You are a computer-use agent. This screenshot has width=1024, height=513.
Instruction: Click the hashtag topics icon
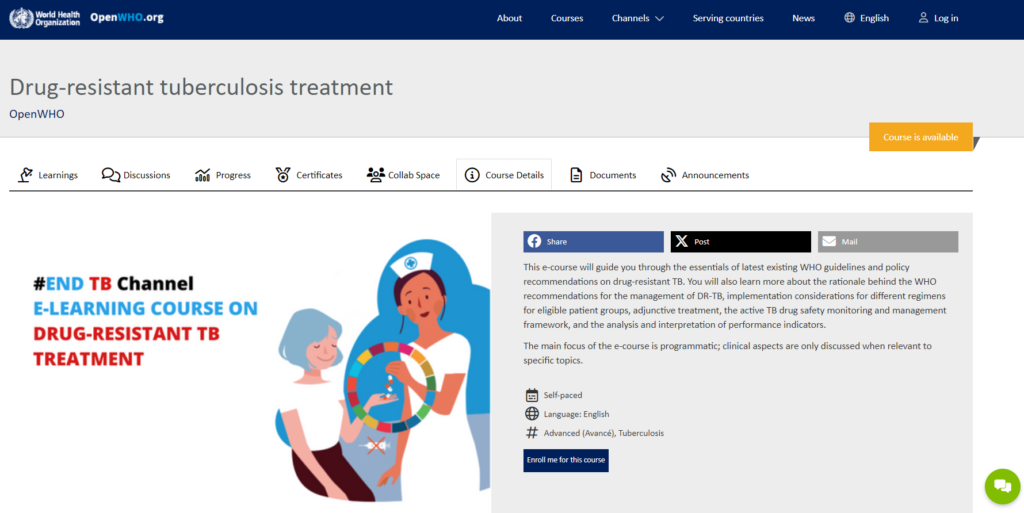pyautogui.click(x=532, y=433)
